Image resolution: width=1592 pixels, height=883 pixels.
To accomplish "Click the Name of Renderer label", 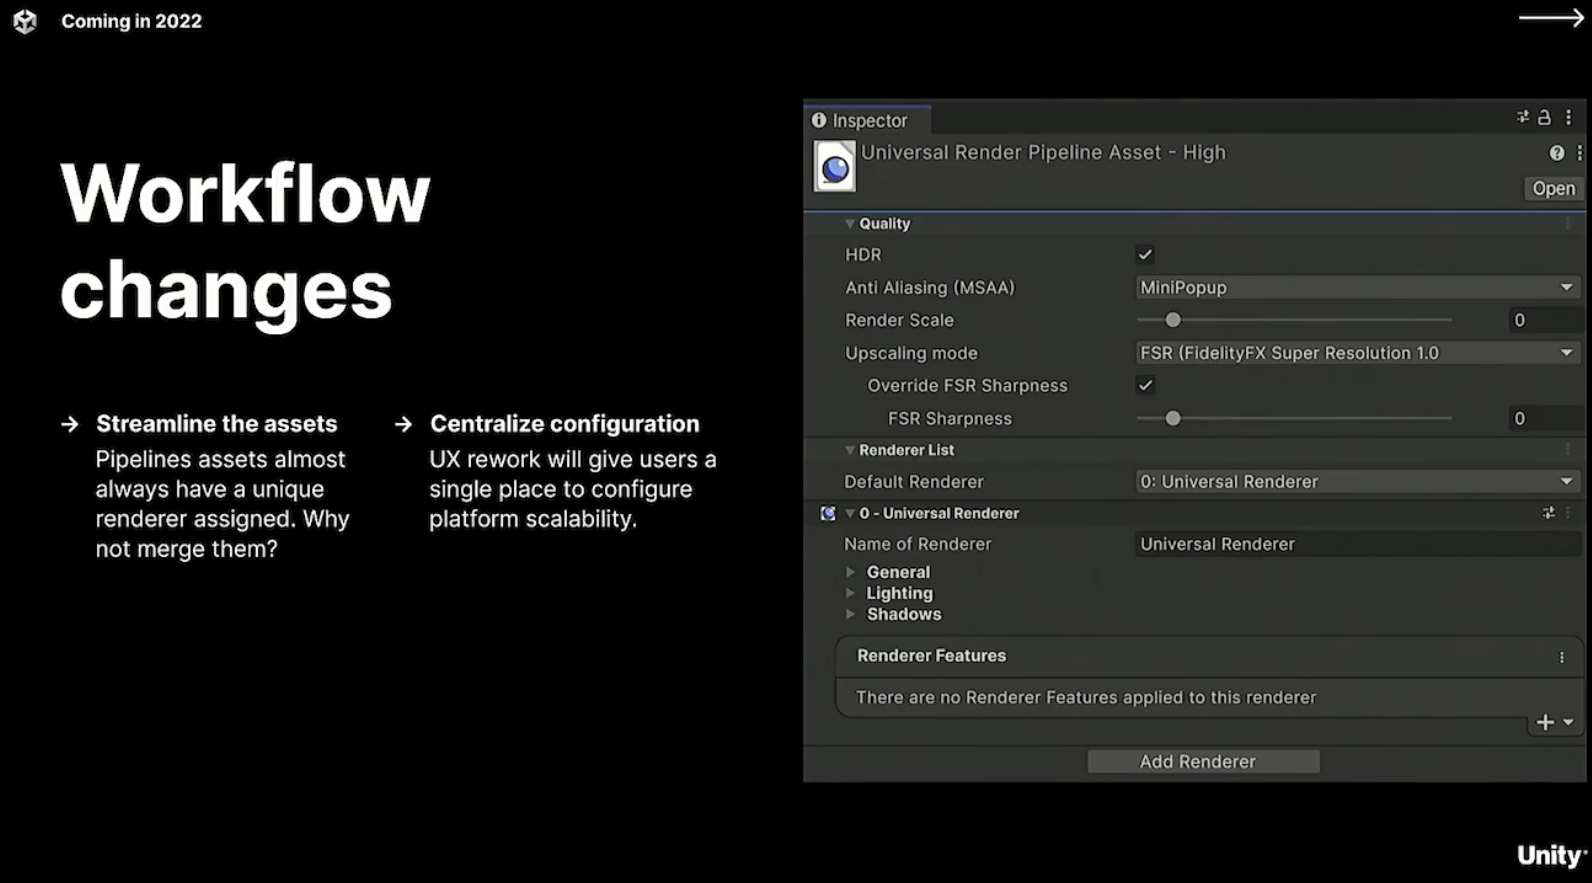I will 918,544.
